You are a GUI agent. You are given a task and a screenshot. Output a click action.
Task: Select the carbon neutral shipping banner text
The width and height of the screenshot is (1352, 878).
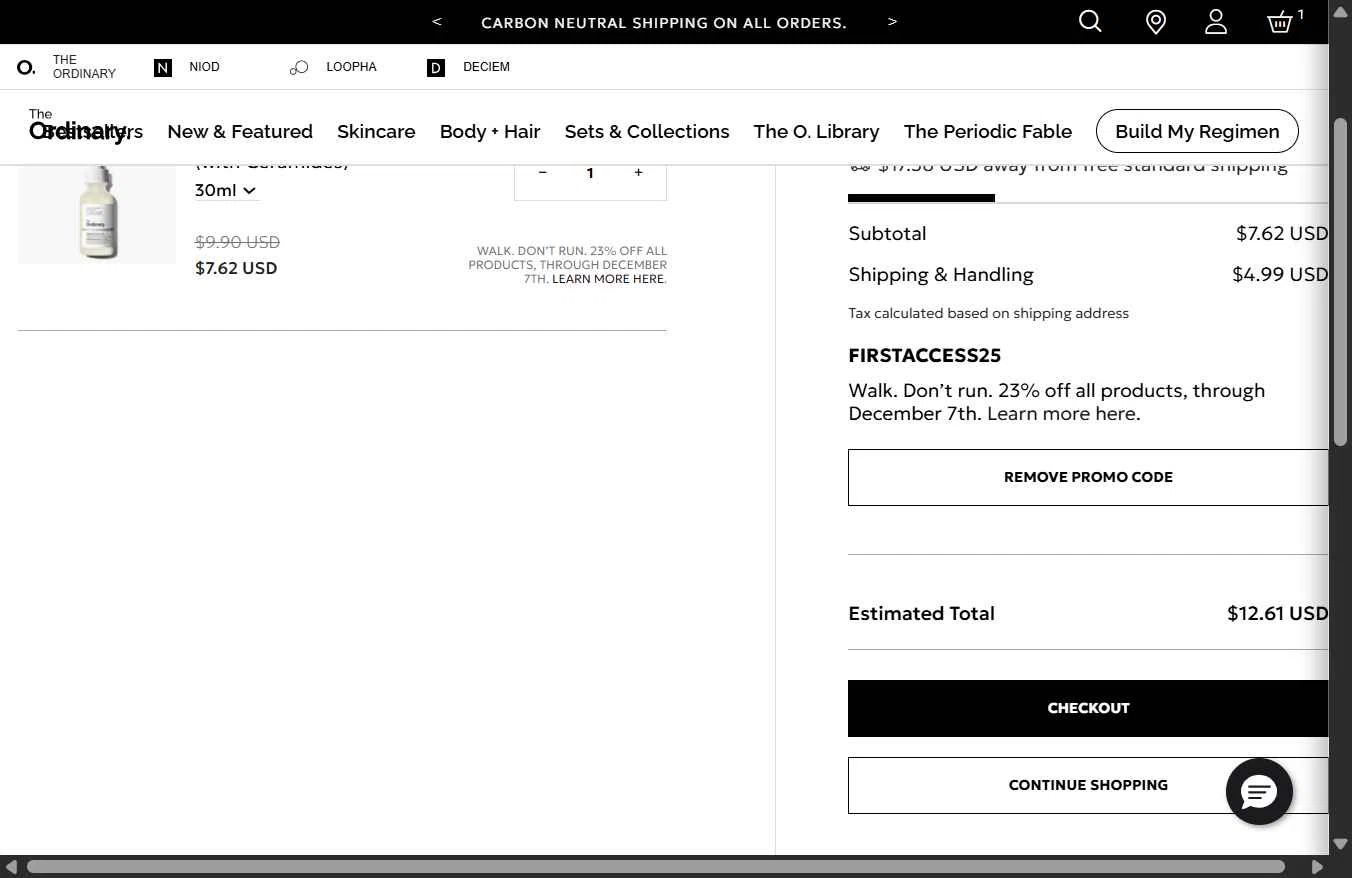[x=664, y=22]
